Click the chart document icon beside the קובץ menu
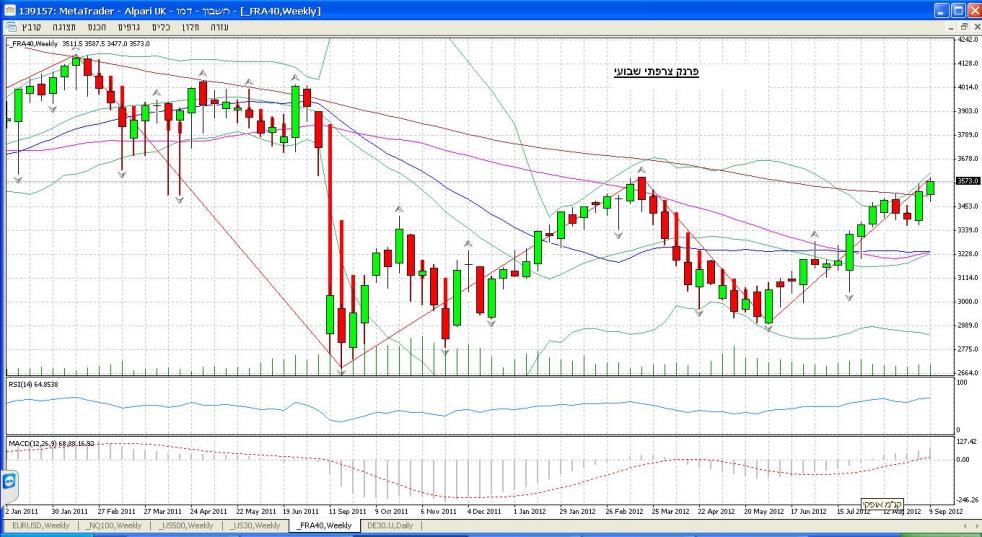 (x=9, y=27)
